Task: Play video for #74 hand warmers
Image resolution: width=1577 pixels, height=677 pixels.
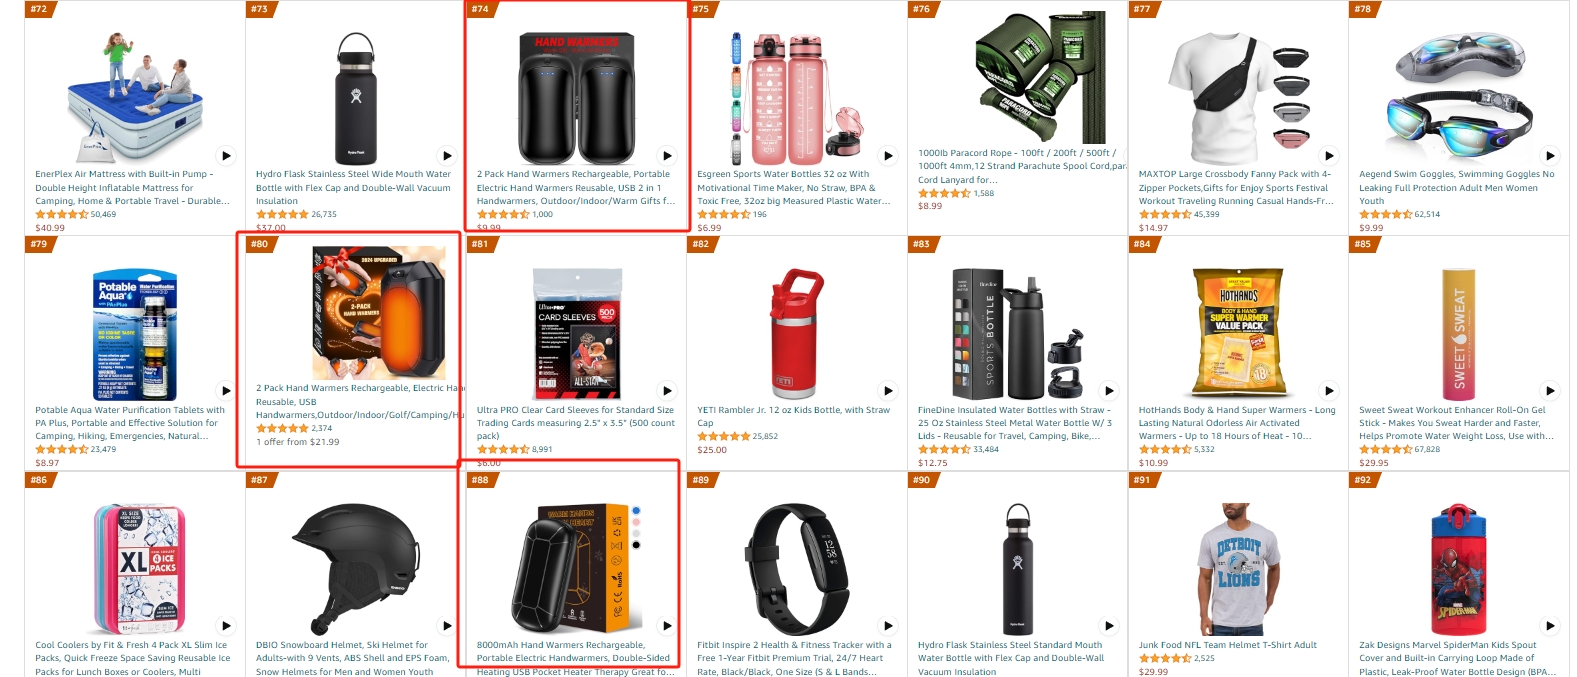Action: coord(667,155)
